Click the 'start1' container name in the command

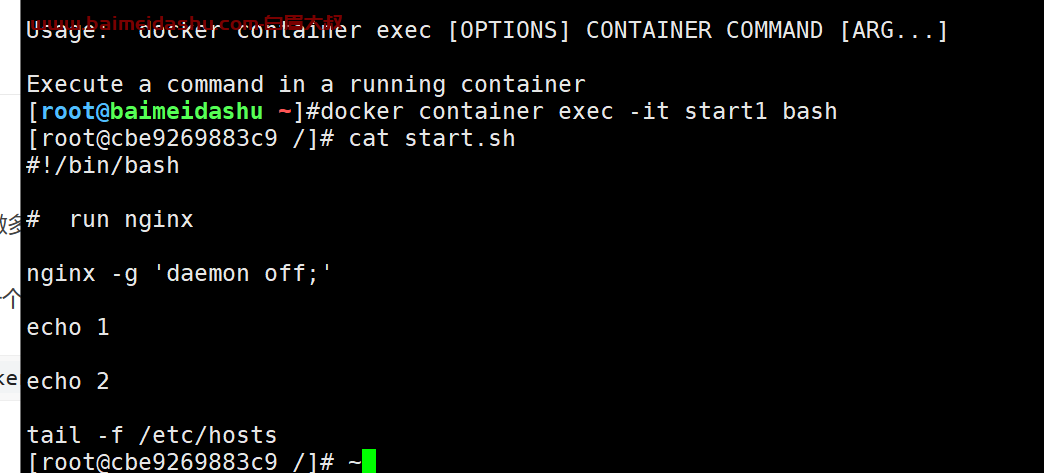pyautogui.click(x=726, y=111)
